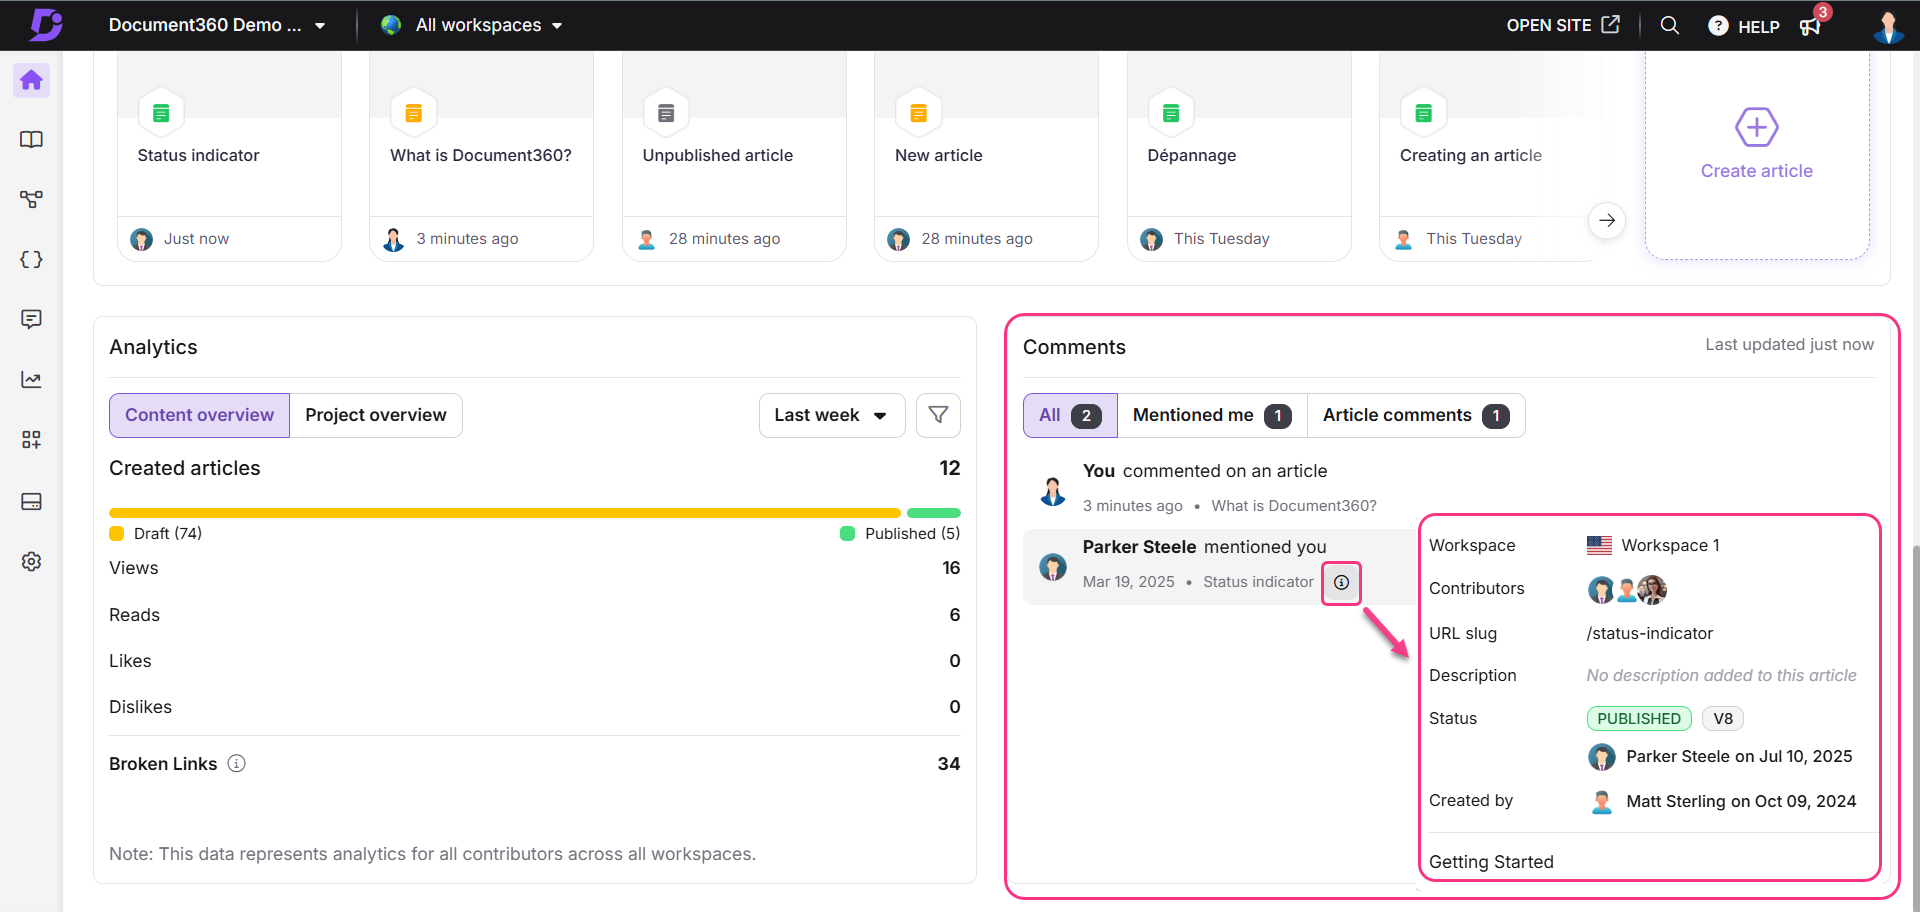Image resolution: width=1920 pixels, height=912 pixels.
Task: Open the Drive icon in sidebar
Action: coord(31,501)
